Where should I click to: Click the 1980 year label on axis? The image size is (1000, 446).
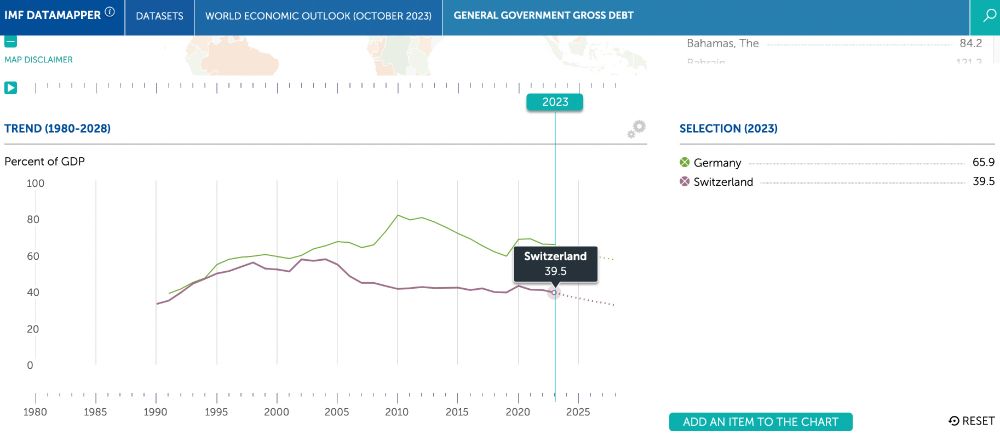coord(35,412)
